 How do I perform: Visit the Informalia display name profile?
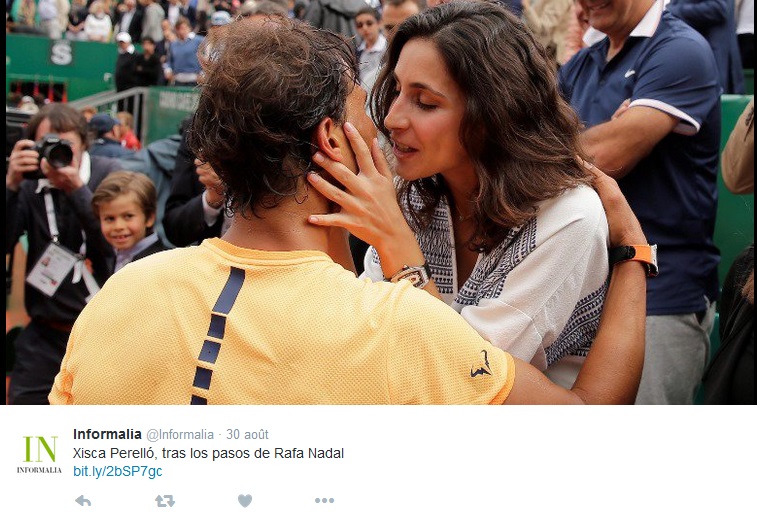point(107,434)
